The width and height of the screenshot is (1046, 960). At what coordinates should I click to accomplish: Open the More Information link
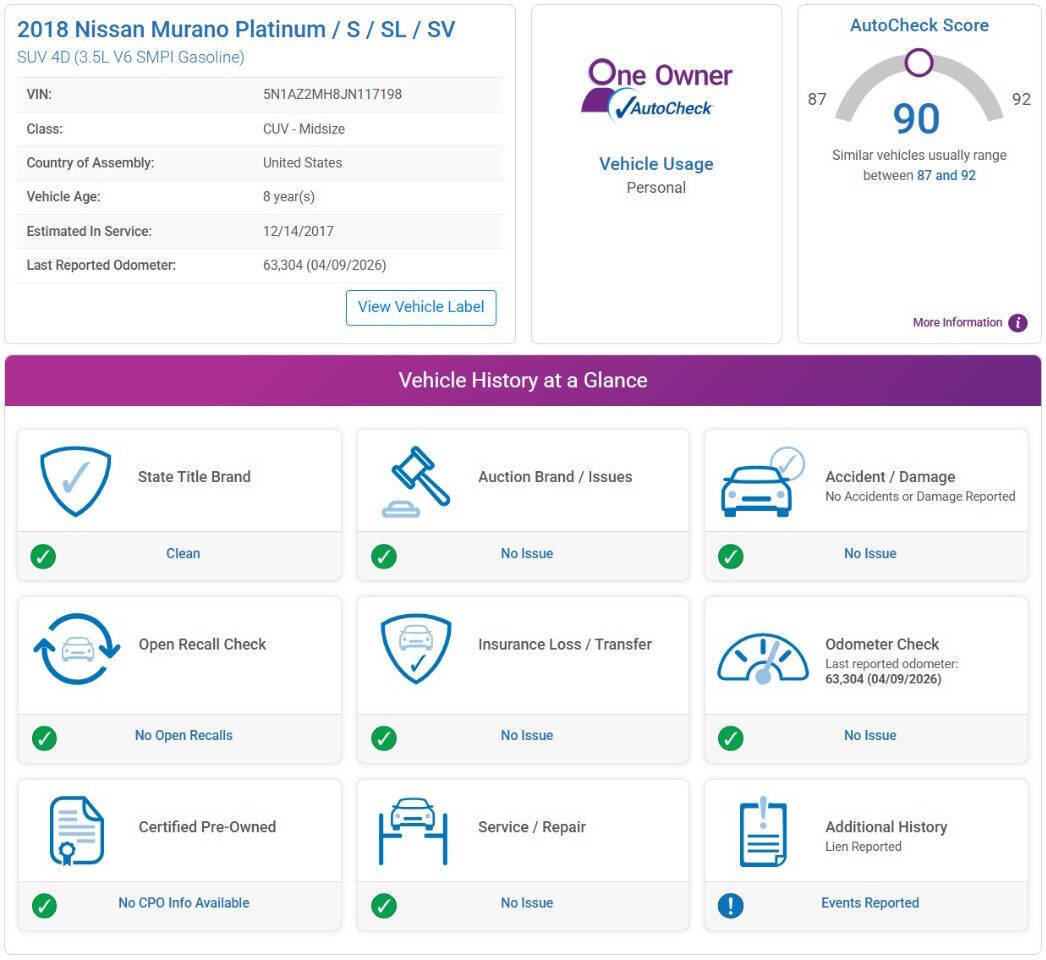tap(957, 322)
